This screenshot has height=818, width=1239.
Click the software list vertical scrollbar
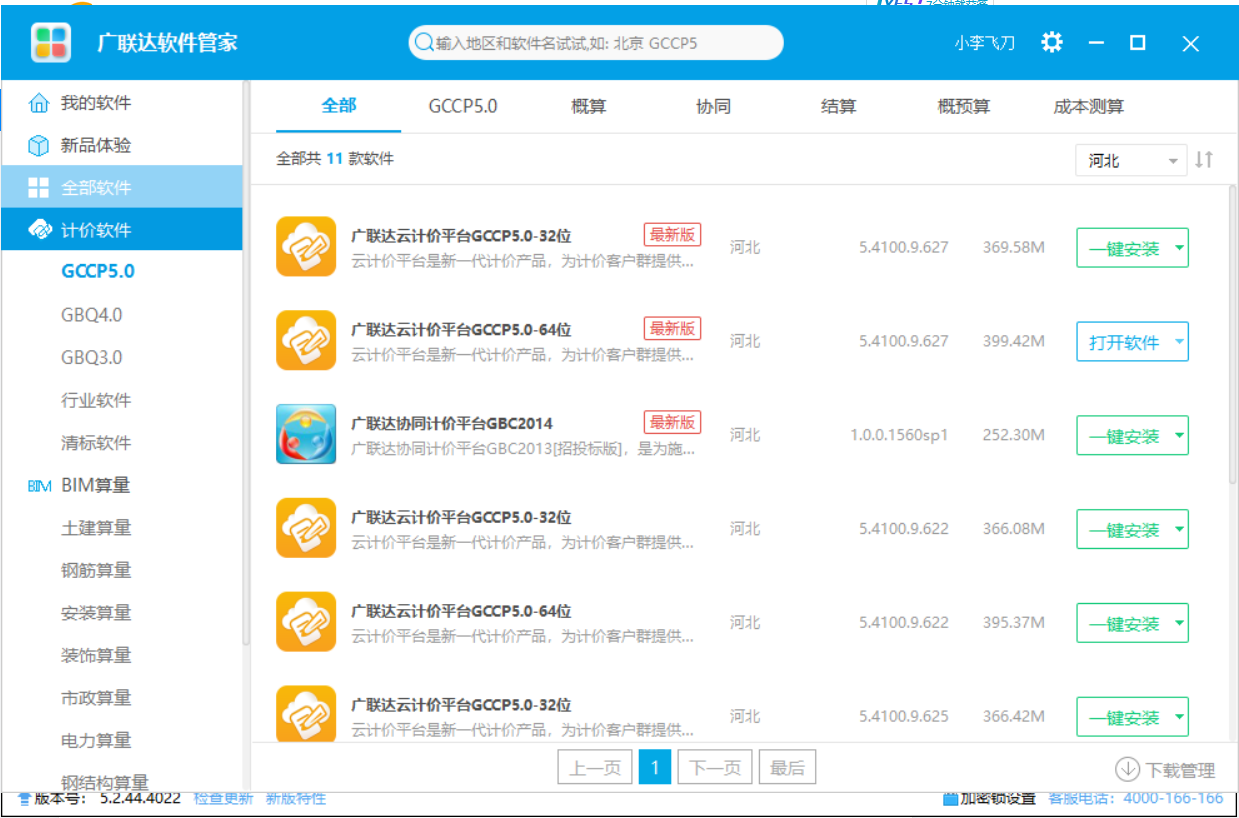coord(1233,335)
